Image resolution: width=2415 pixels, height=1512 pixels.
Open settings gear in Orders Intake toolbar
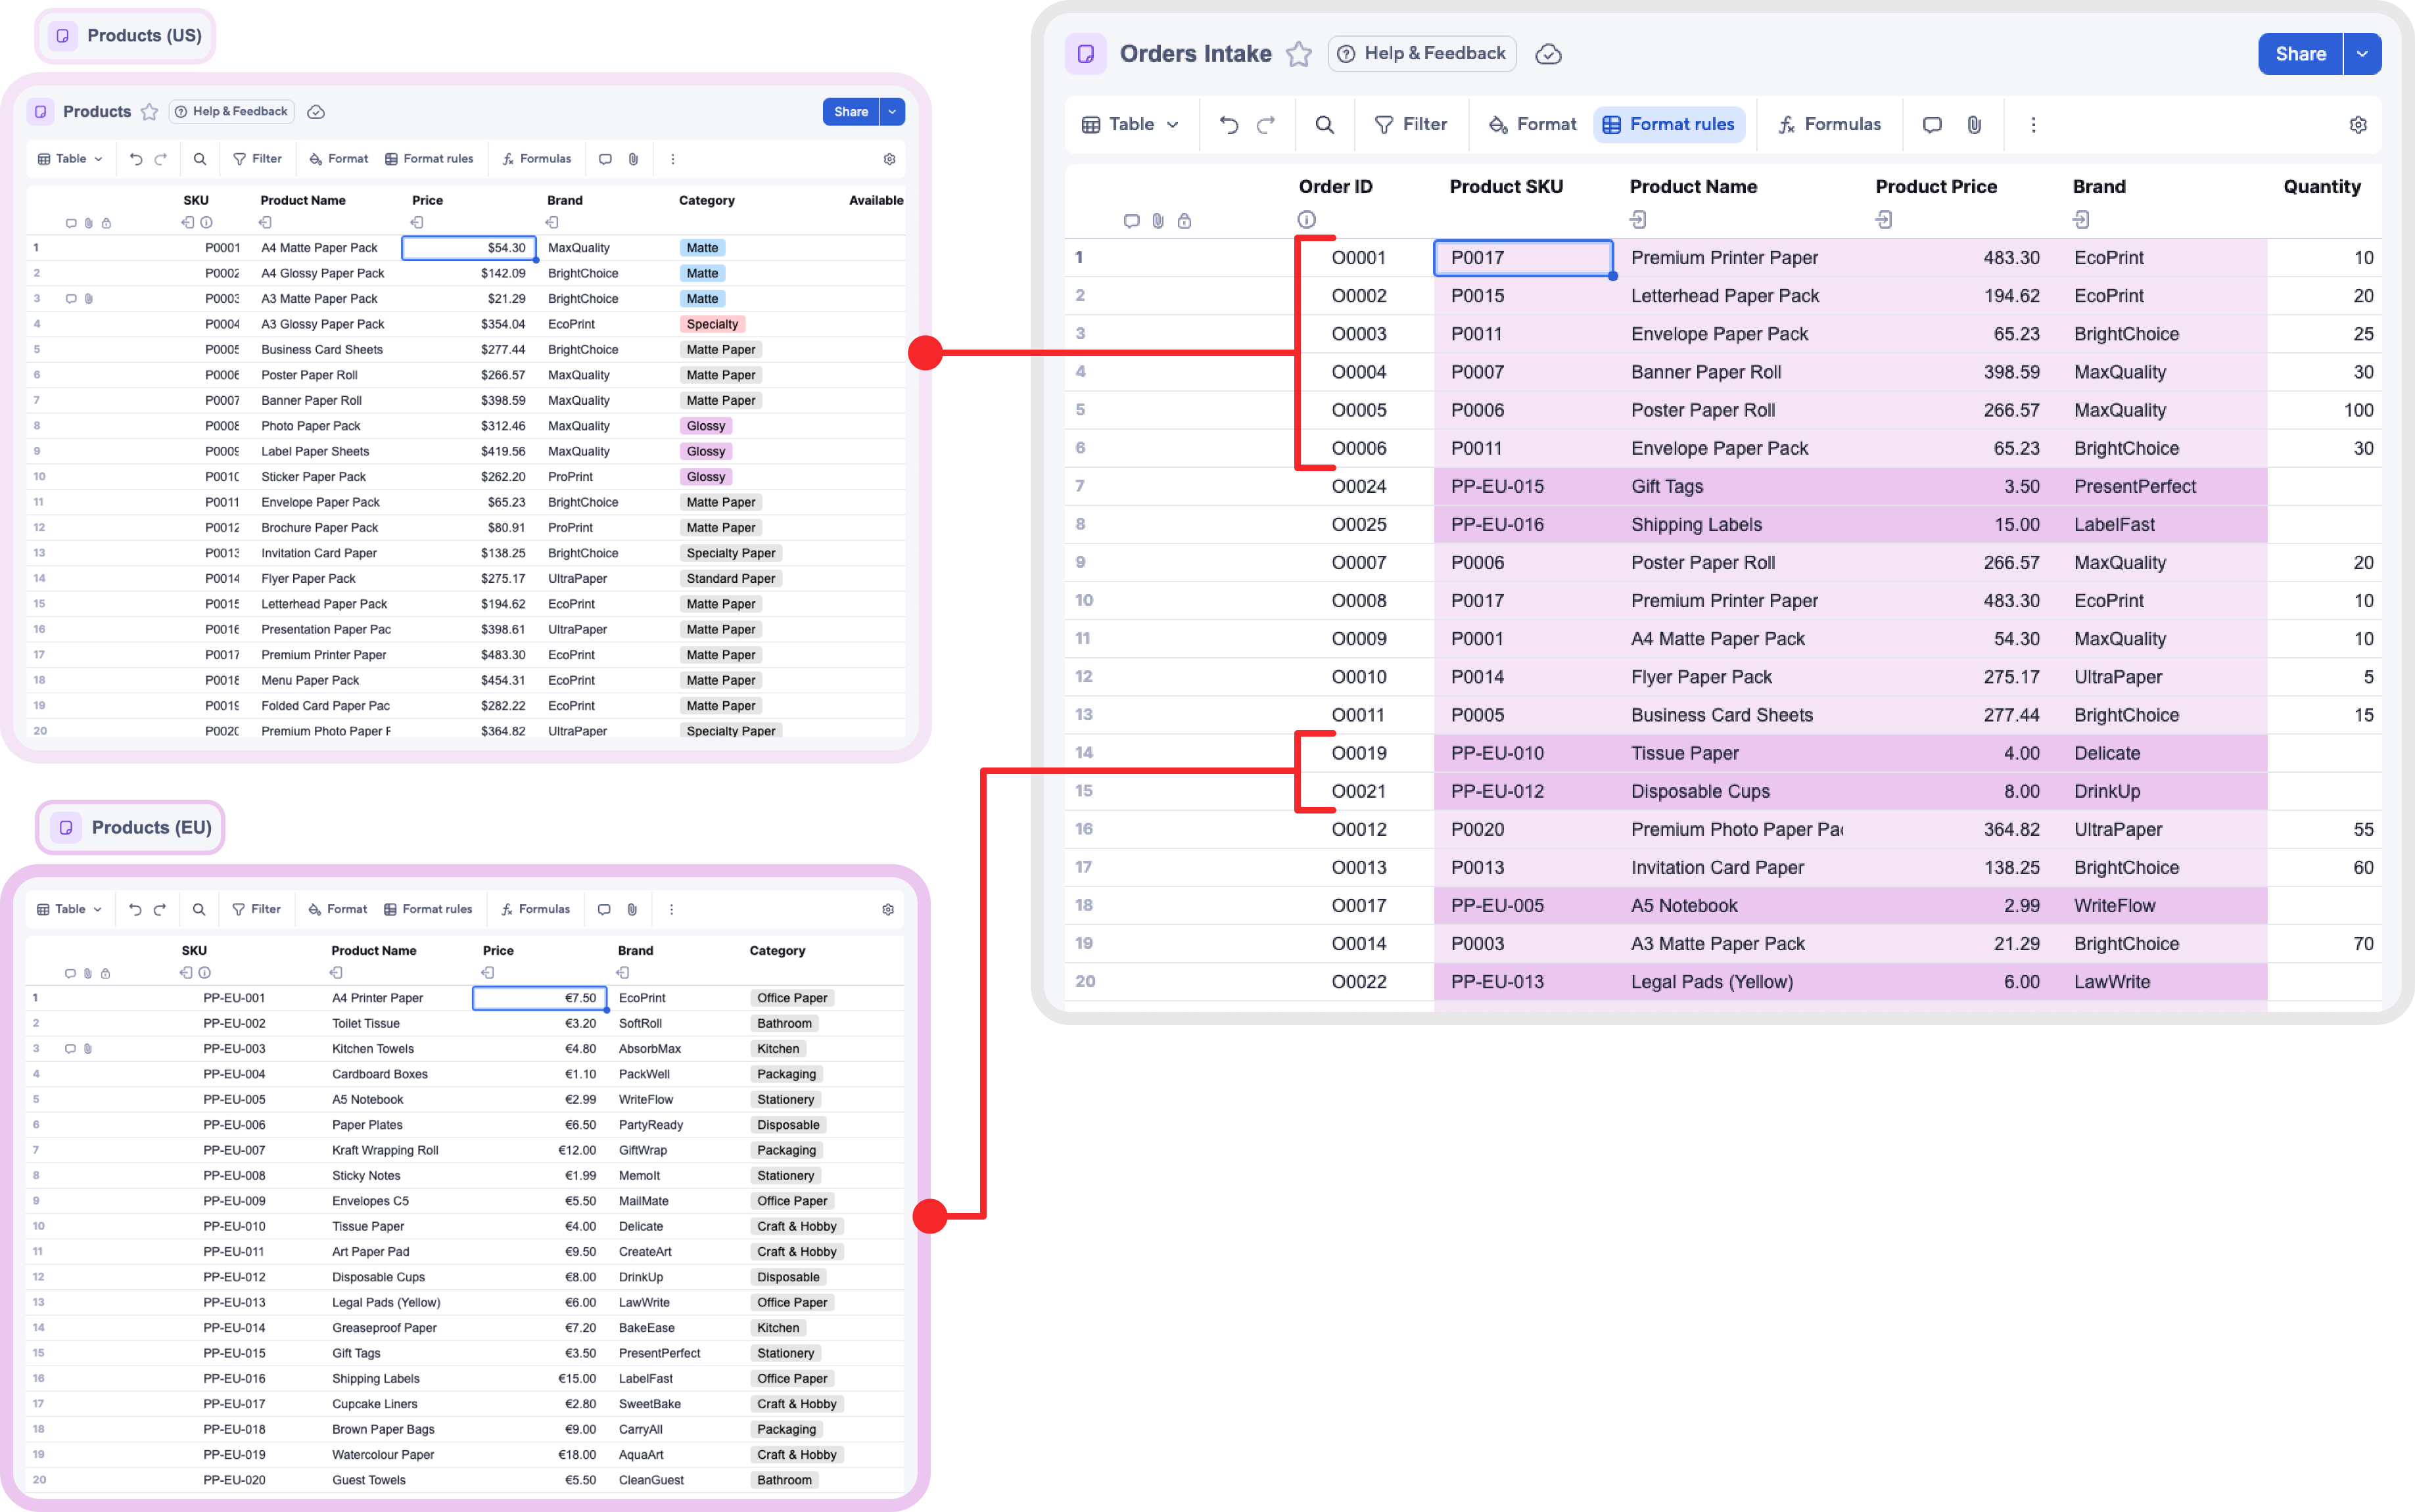pyautogui.click(x=2358, y=125)
